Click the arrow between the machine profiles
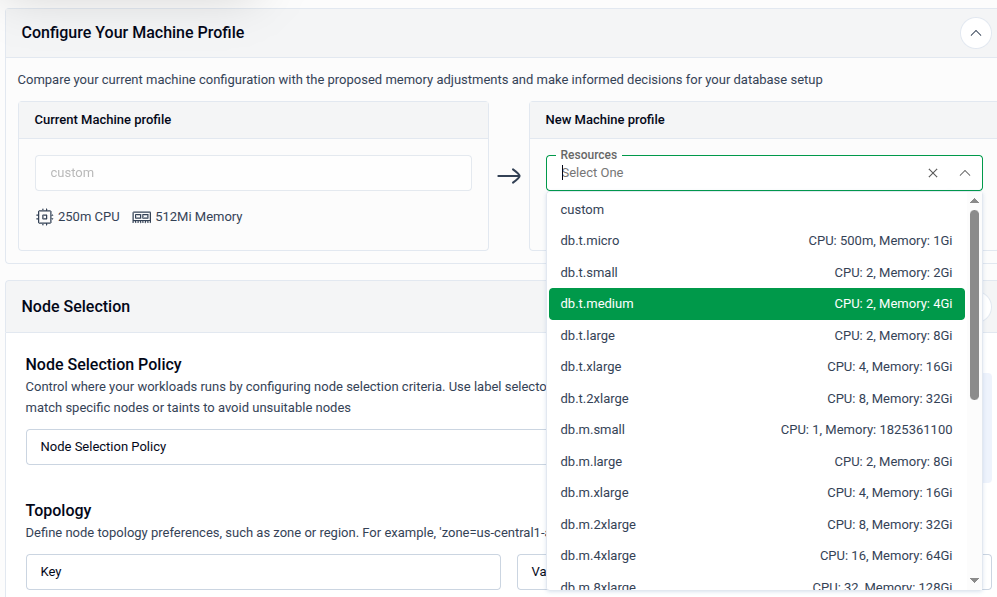 (510, 175)
